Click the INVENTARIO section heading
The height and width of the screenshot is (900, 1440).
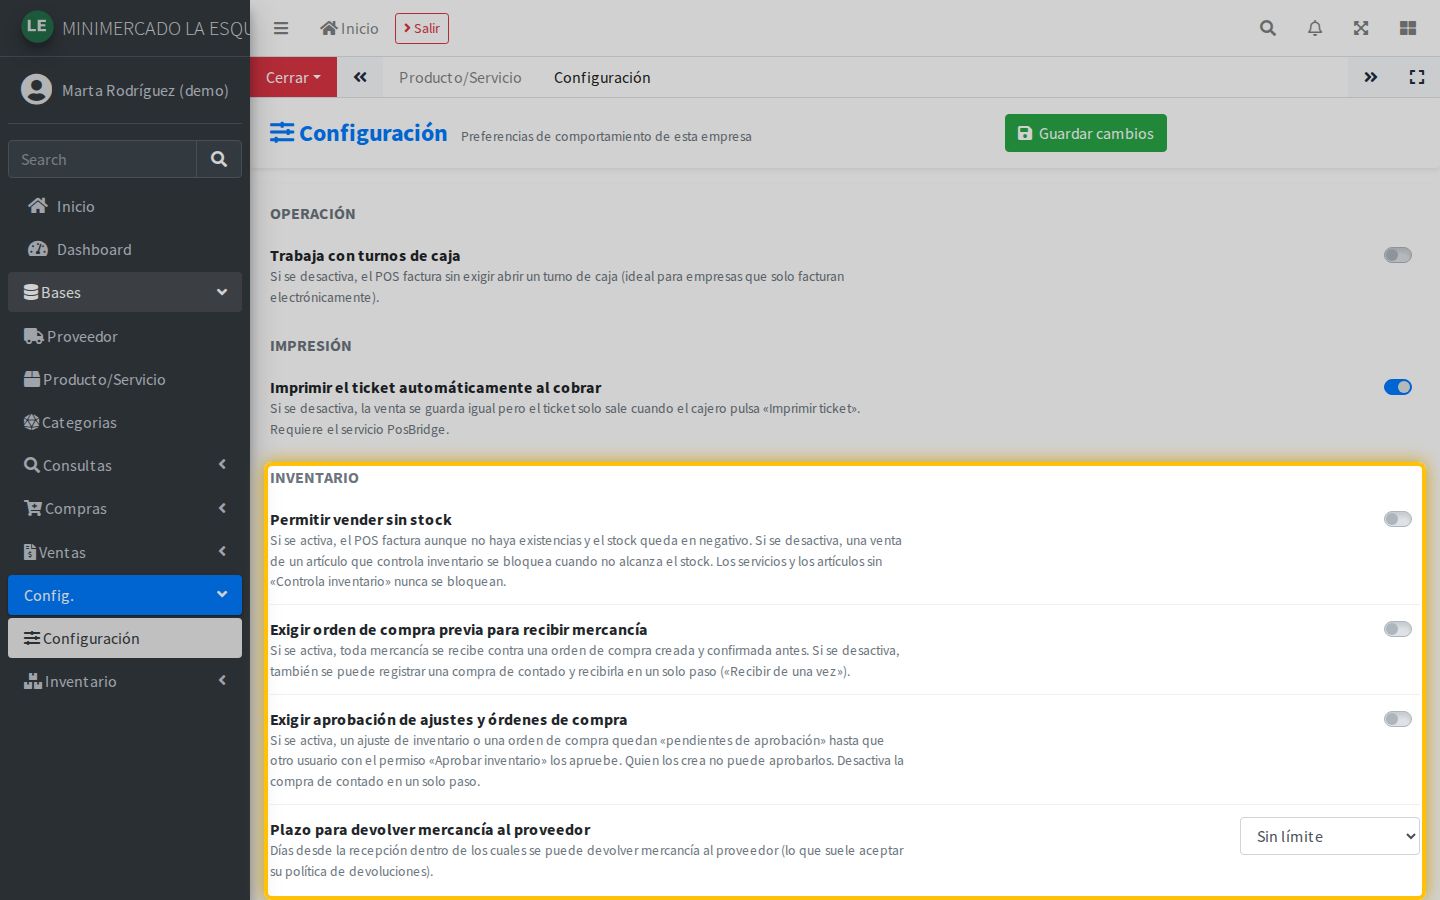pyautogui.click(x=314, y=477)
